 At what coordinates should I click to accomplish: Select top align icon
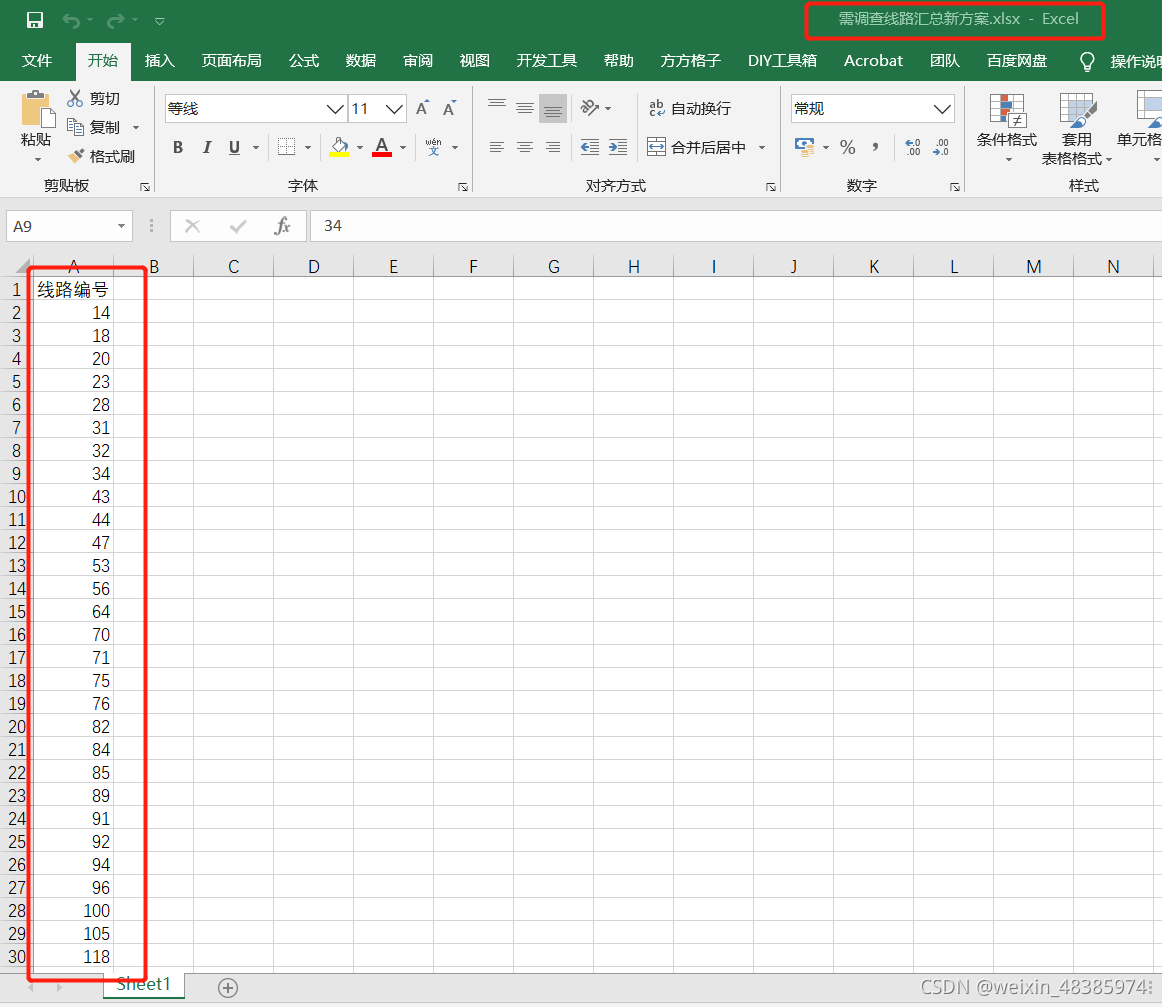497,108
